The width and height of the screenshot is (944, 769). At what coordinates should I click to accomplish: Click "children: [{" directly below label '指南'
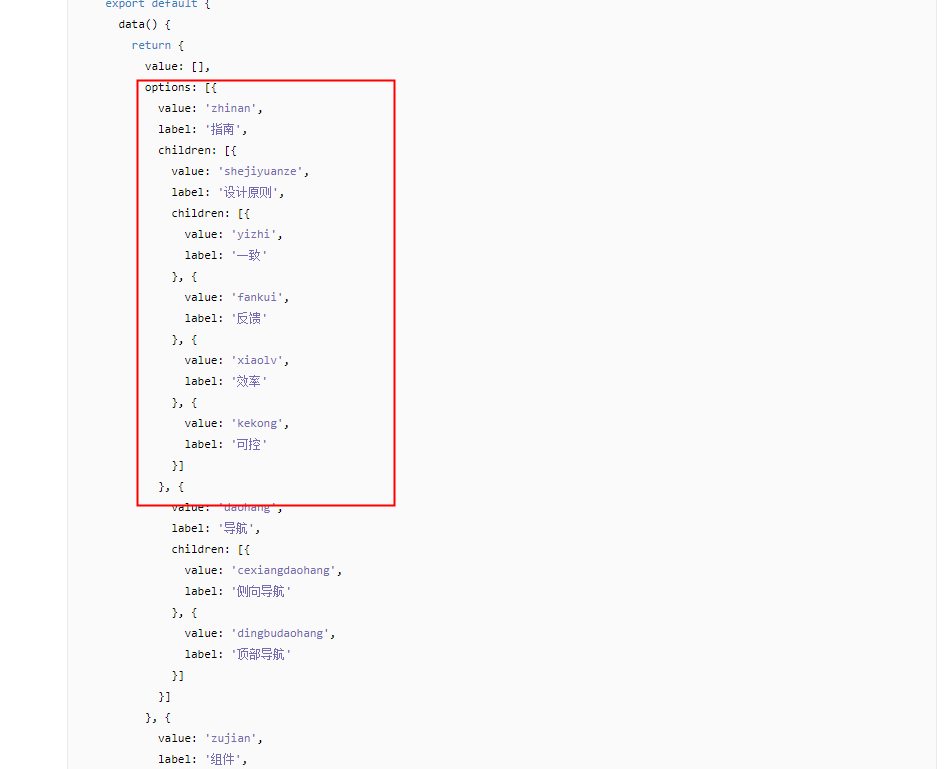[197, 151]
